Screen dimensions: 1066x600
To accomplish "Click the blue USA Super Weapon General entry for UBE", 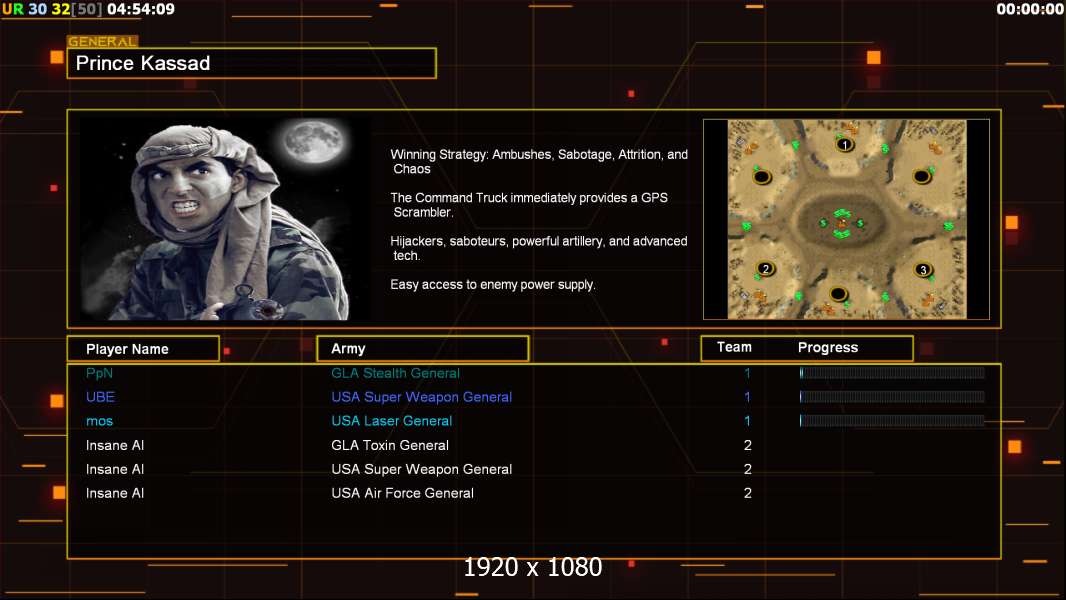I will [422, 397].
